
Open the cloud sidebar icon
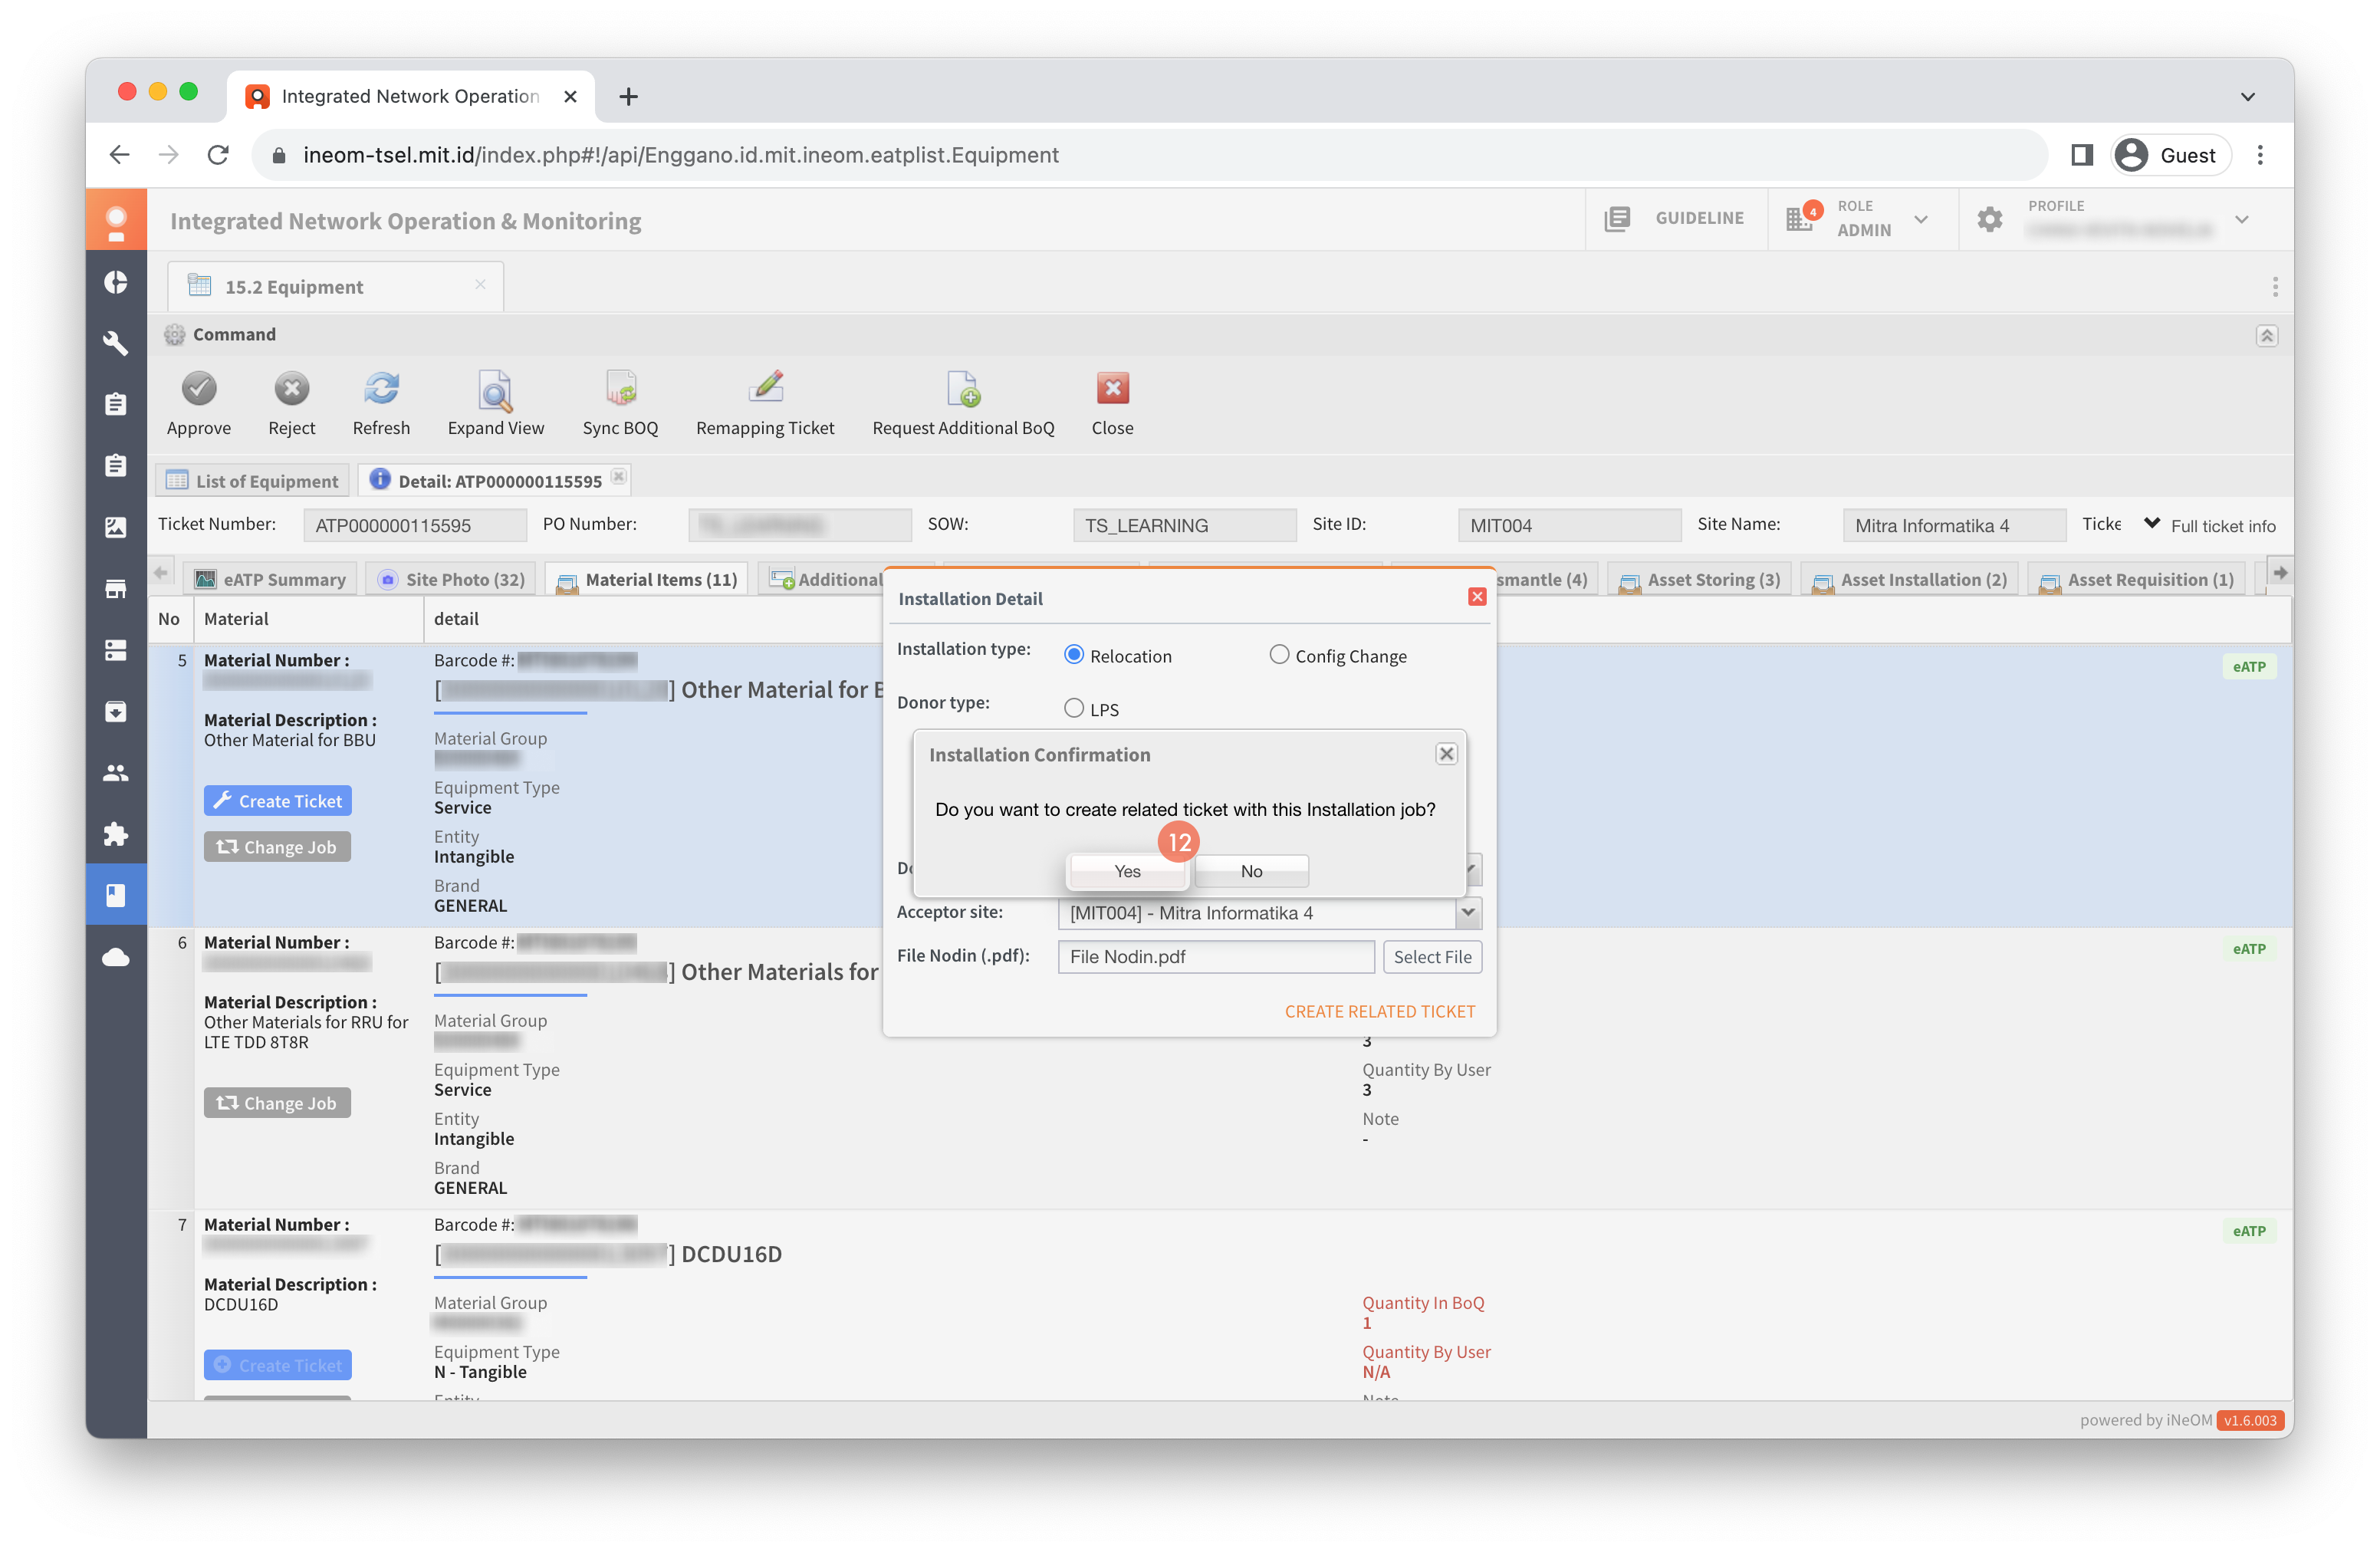tap(116, 957)
